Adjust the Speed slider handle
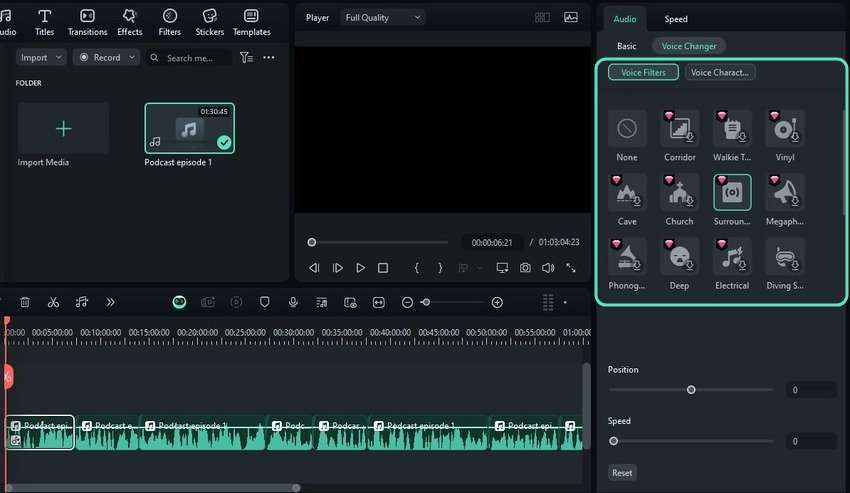This screenshot has width=850, height=493. point(614,441)
